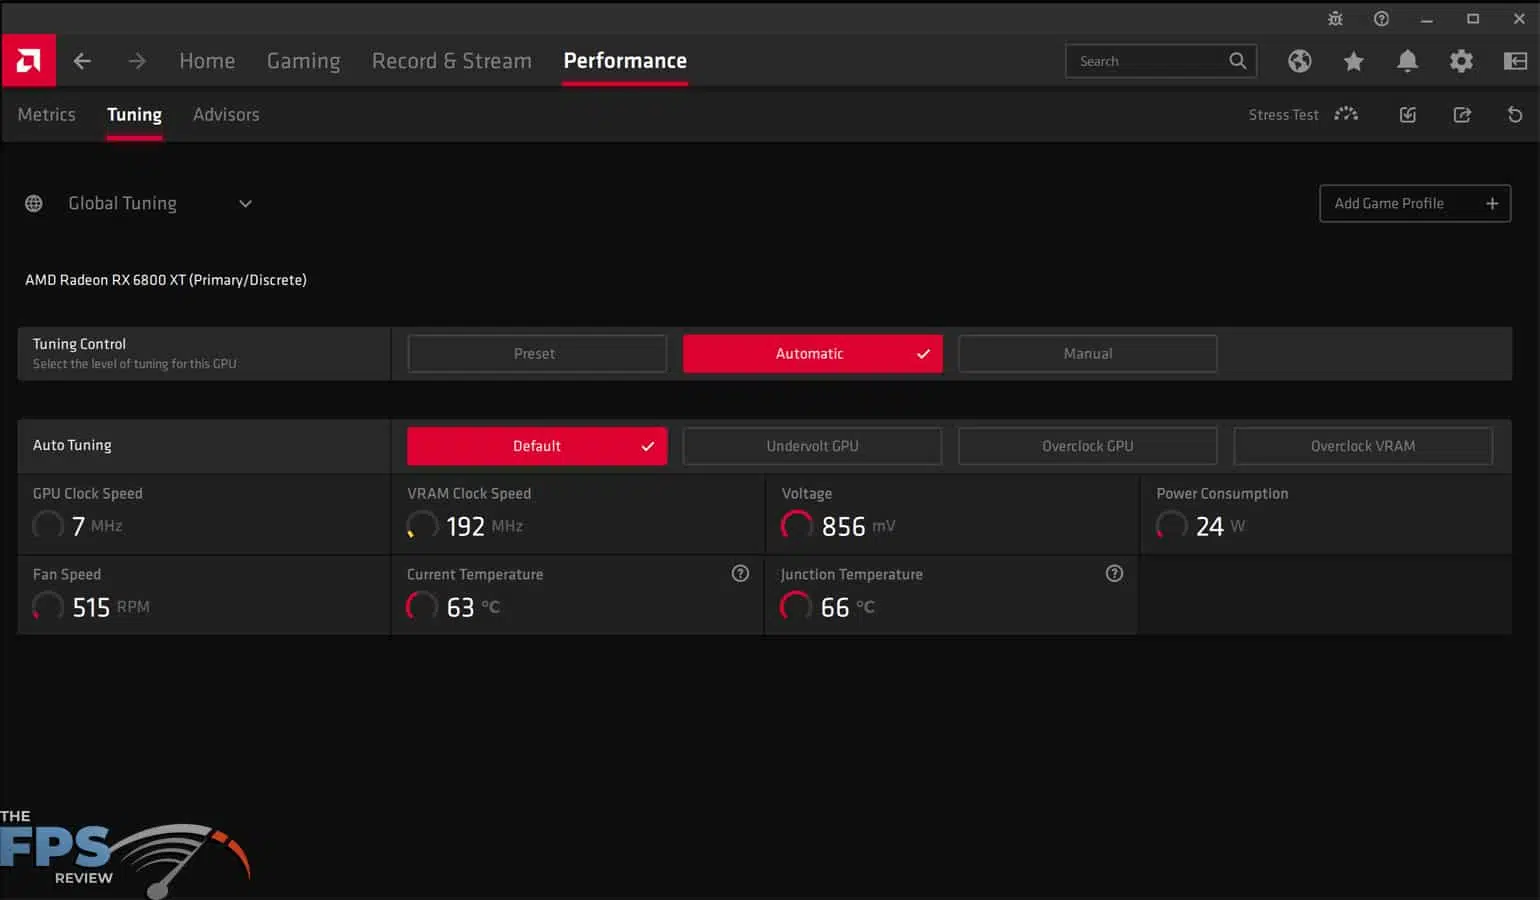Go forward with the right arrow
The height and width of the screenshot is (900, 1540).
pos(137,61)
